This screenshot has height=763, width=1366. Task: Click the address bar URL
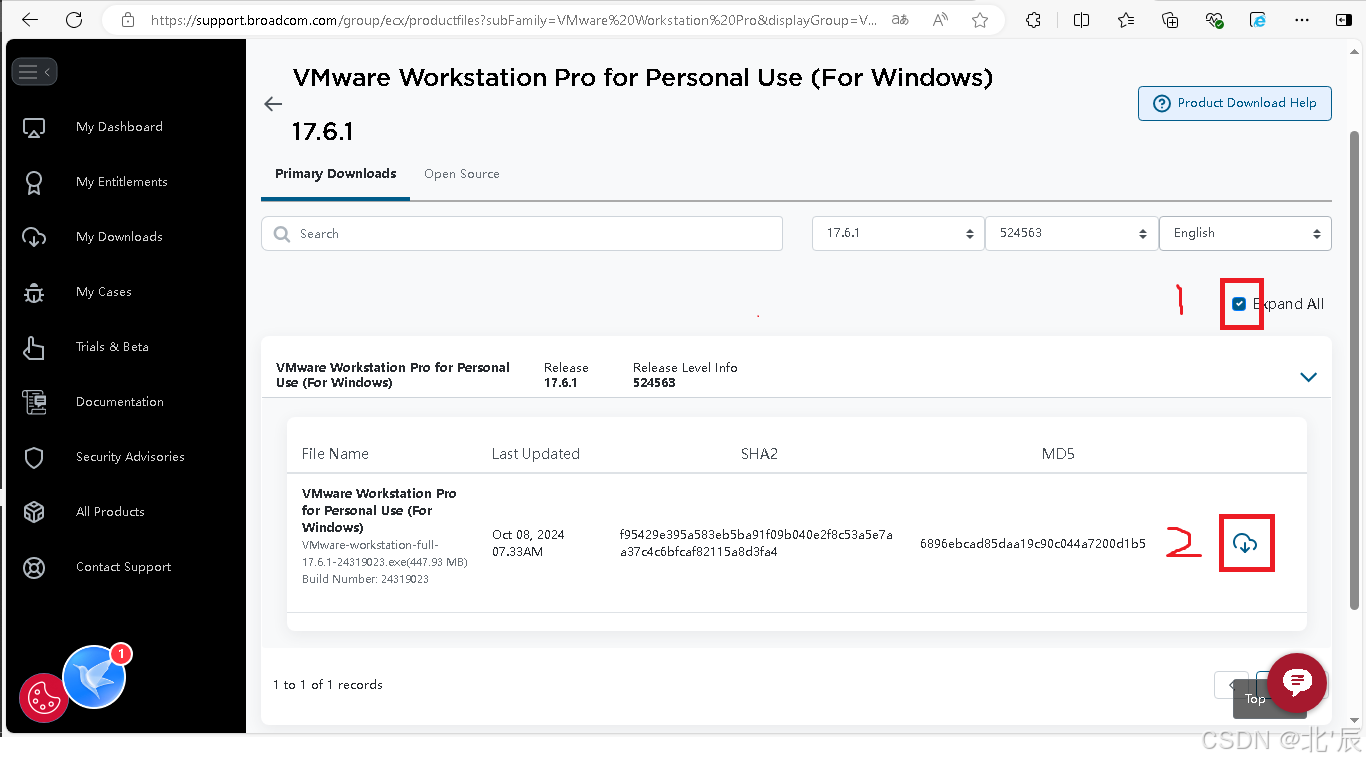point(514,20)
